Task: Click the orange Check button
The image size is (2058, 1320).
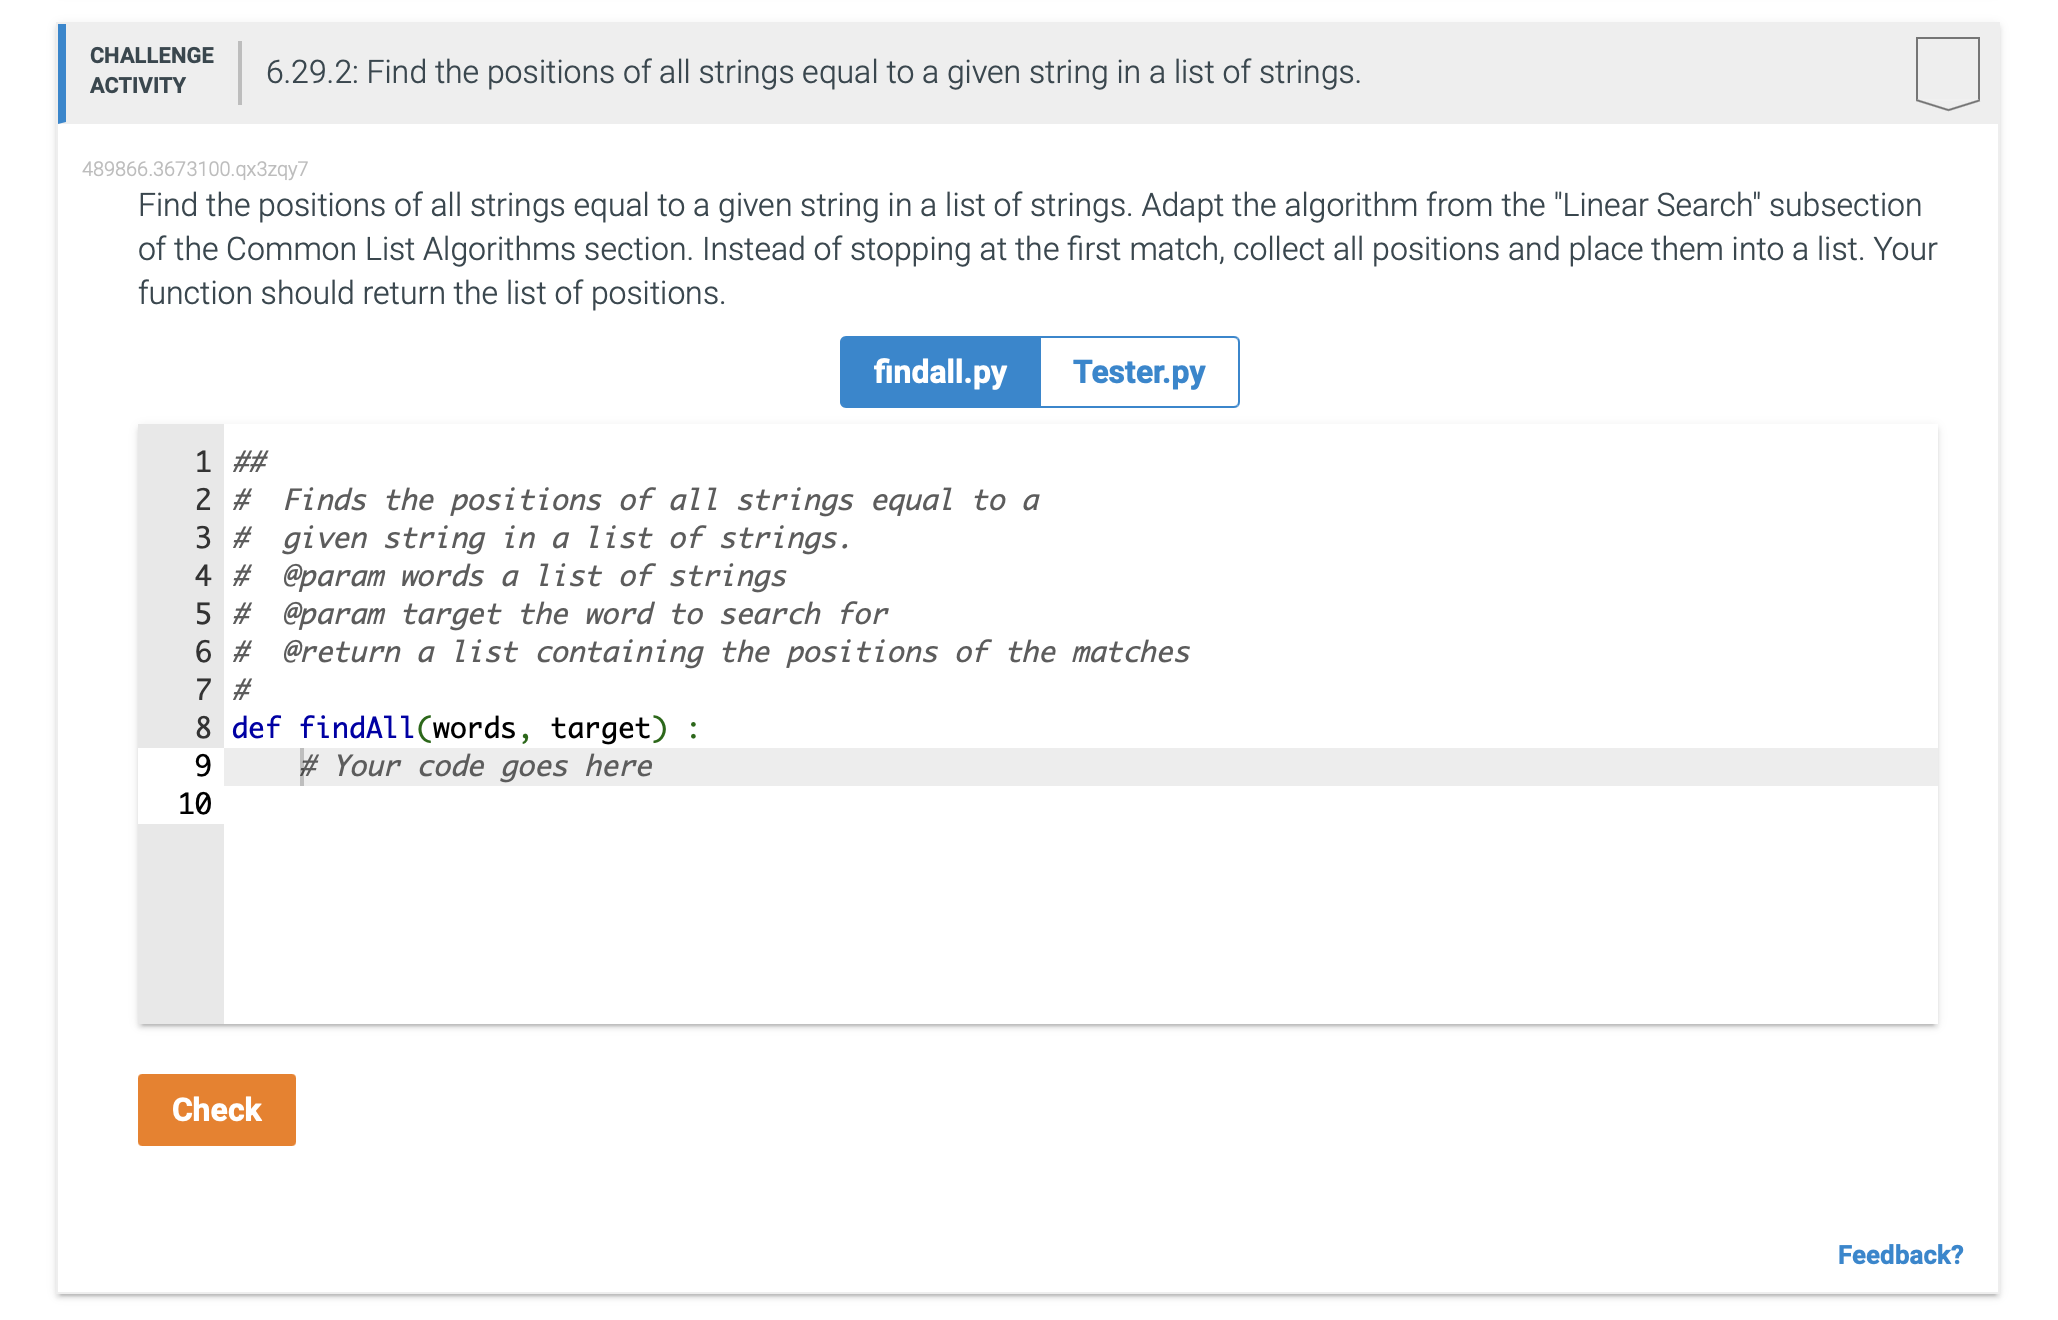Action: (x=217, y=1110)
